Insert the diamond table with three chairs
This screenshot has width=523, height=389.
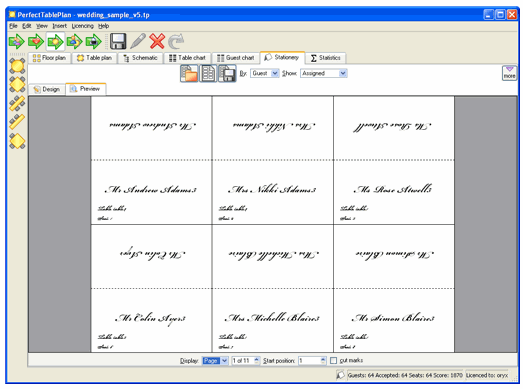click(x=17, y=141)
